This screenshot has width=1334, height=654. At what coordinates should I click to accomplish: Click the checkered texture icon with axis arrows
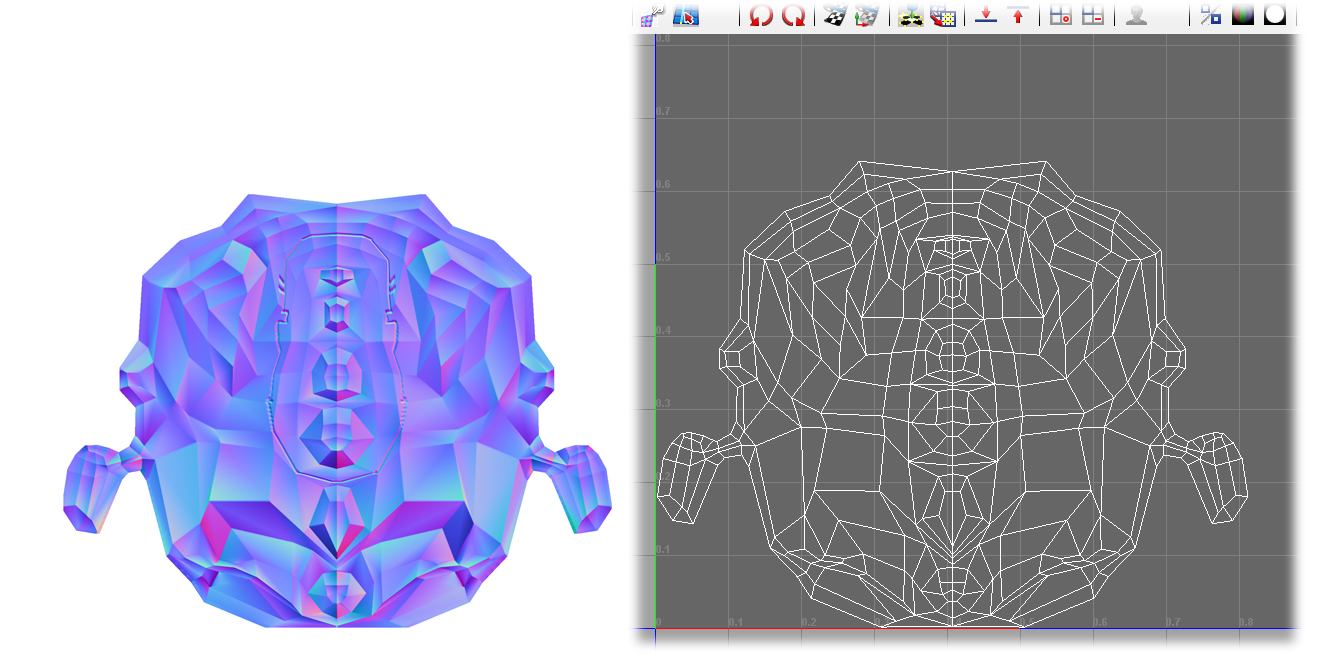point(868,15)
